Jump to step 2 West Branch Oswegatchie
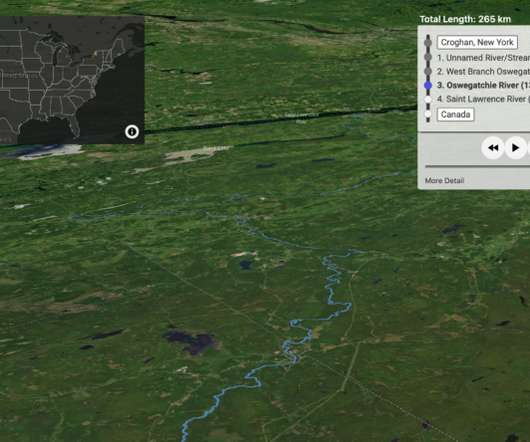Screen dimensions: 530x442 click(483, 72)
